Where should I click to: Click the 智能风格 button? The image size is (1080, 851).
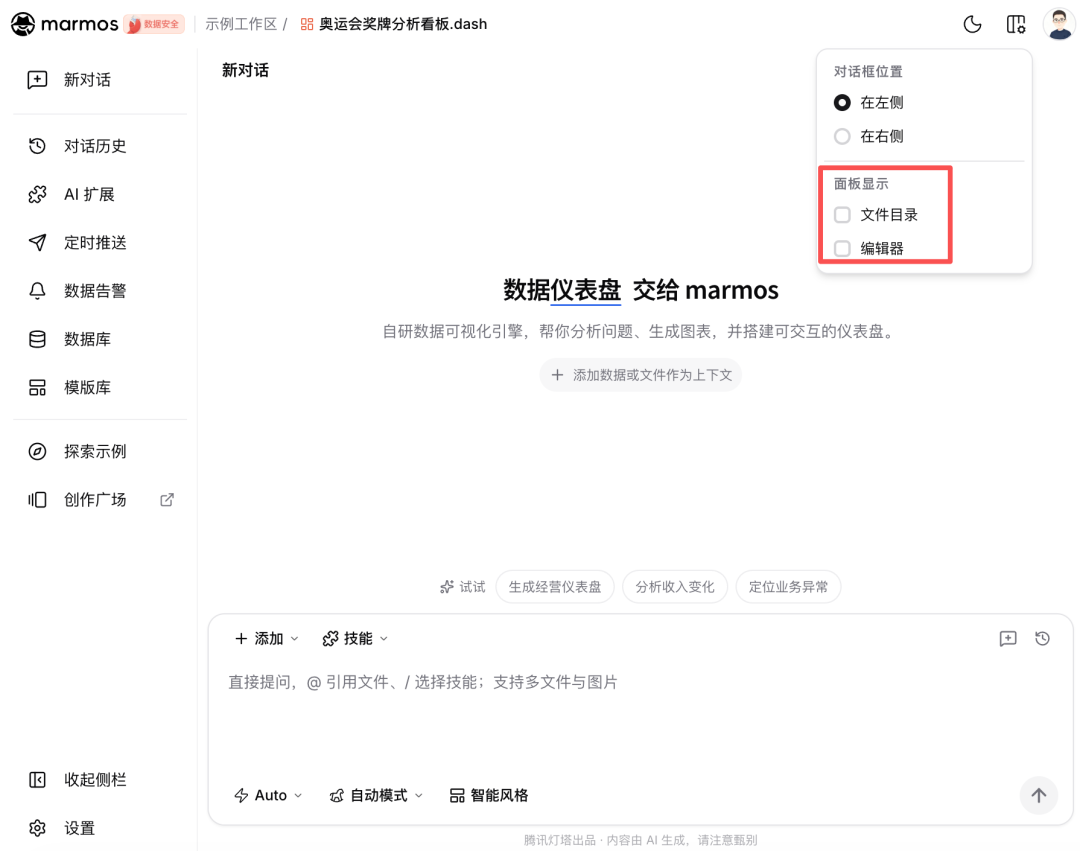pyautogui.click(x=488, y=796)
